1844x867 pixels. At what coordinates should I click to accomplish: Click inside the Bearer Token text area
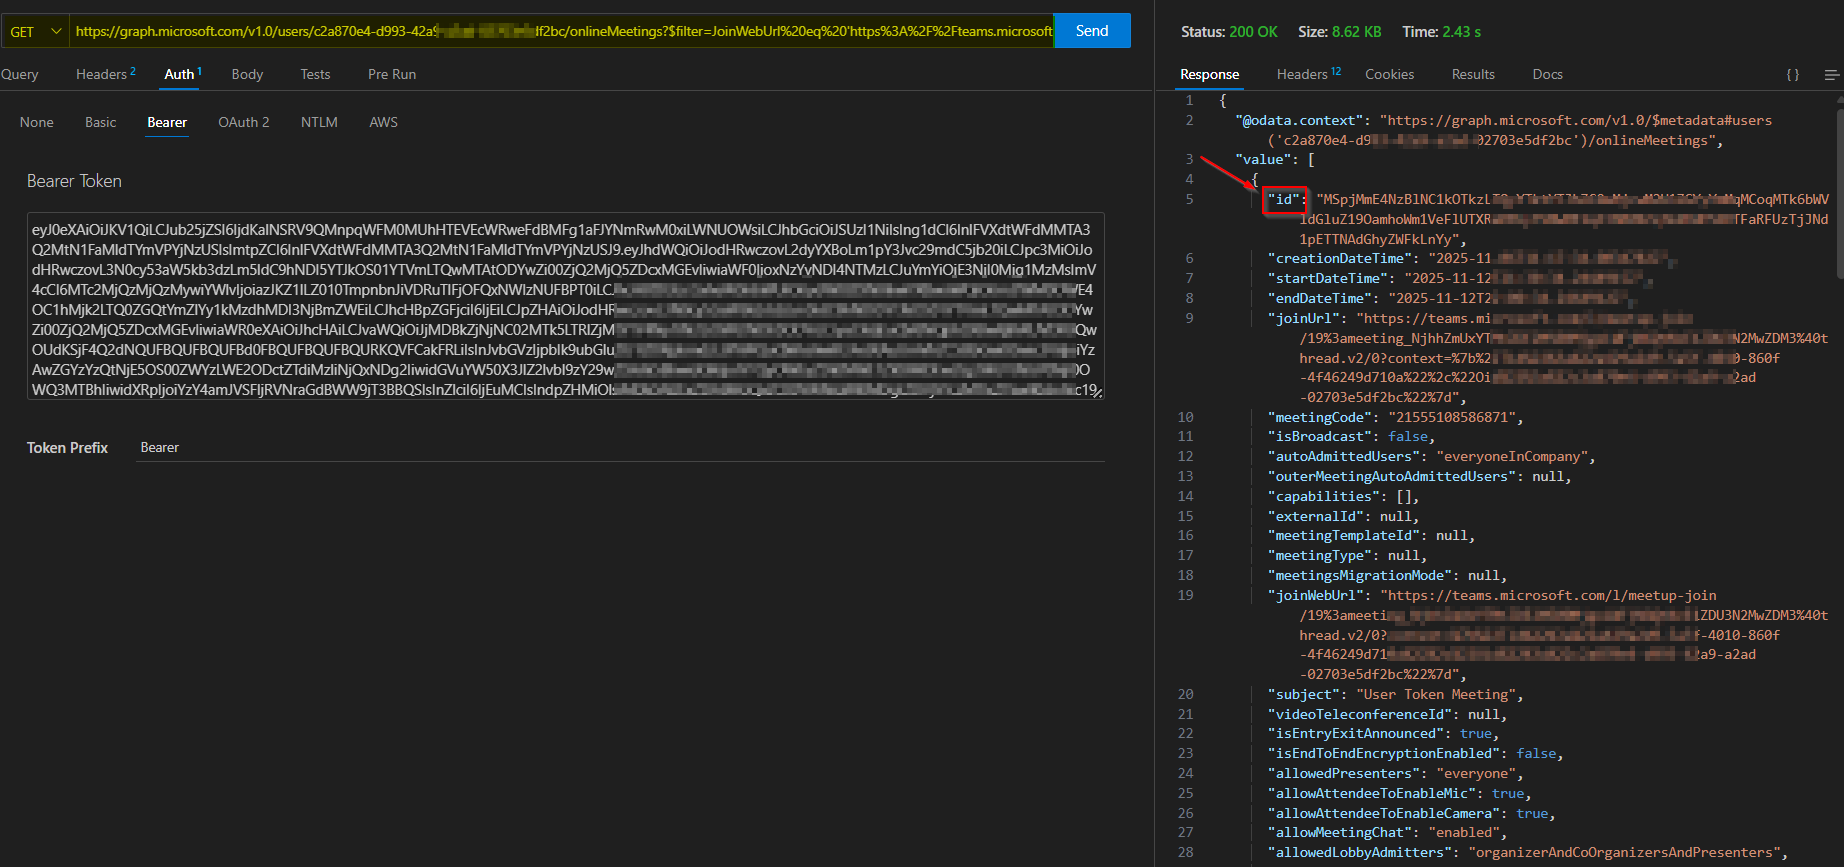coord(565,306)
